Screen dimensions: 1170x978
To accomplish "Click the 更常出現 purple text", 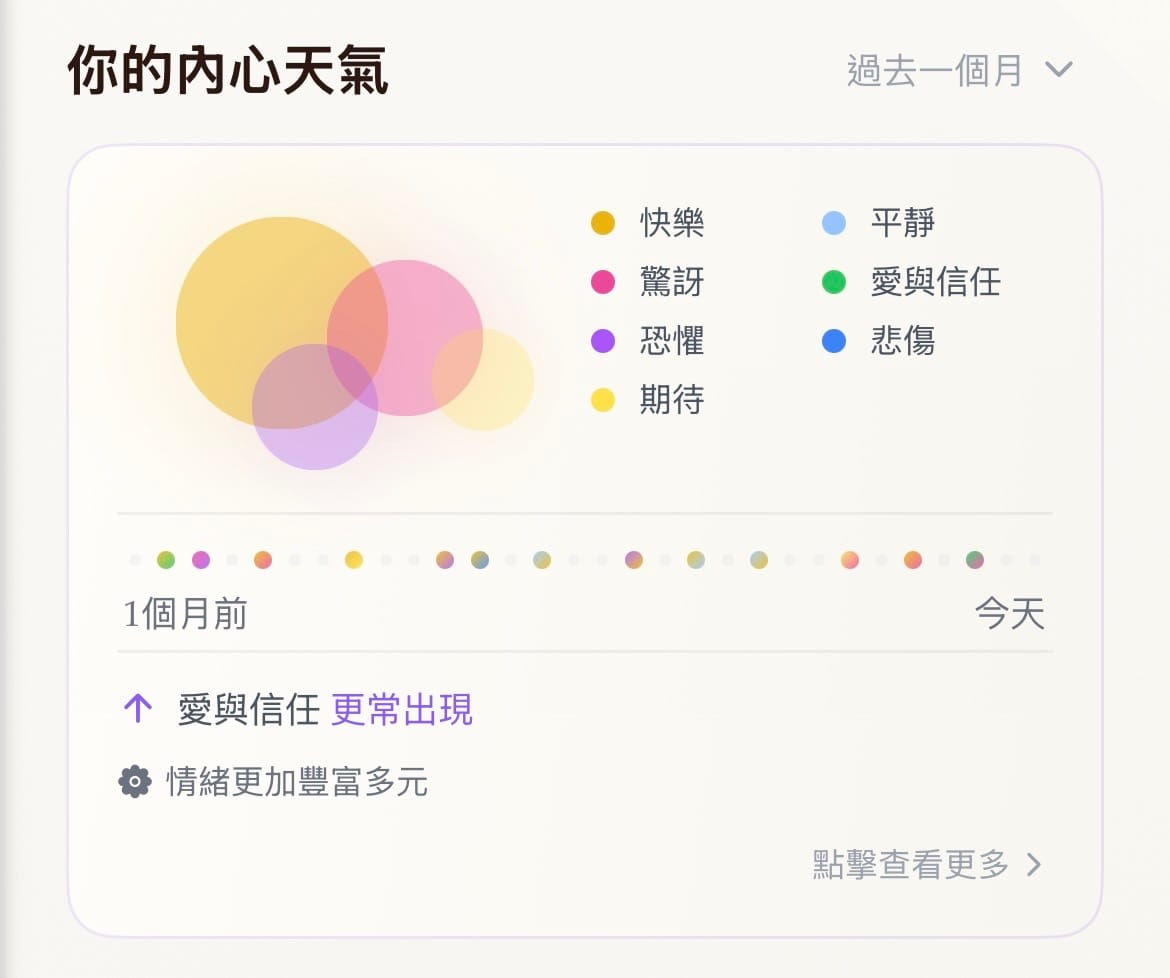I will (x=402, y=710).
